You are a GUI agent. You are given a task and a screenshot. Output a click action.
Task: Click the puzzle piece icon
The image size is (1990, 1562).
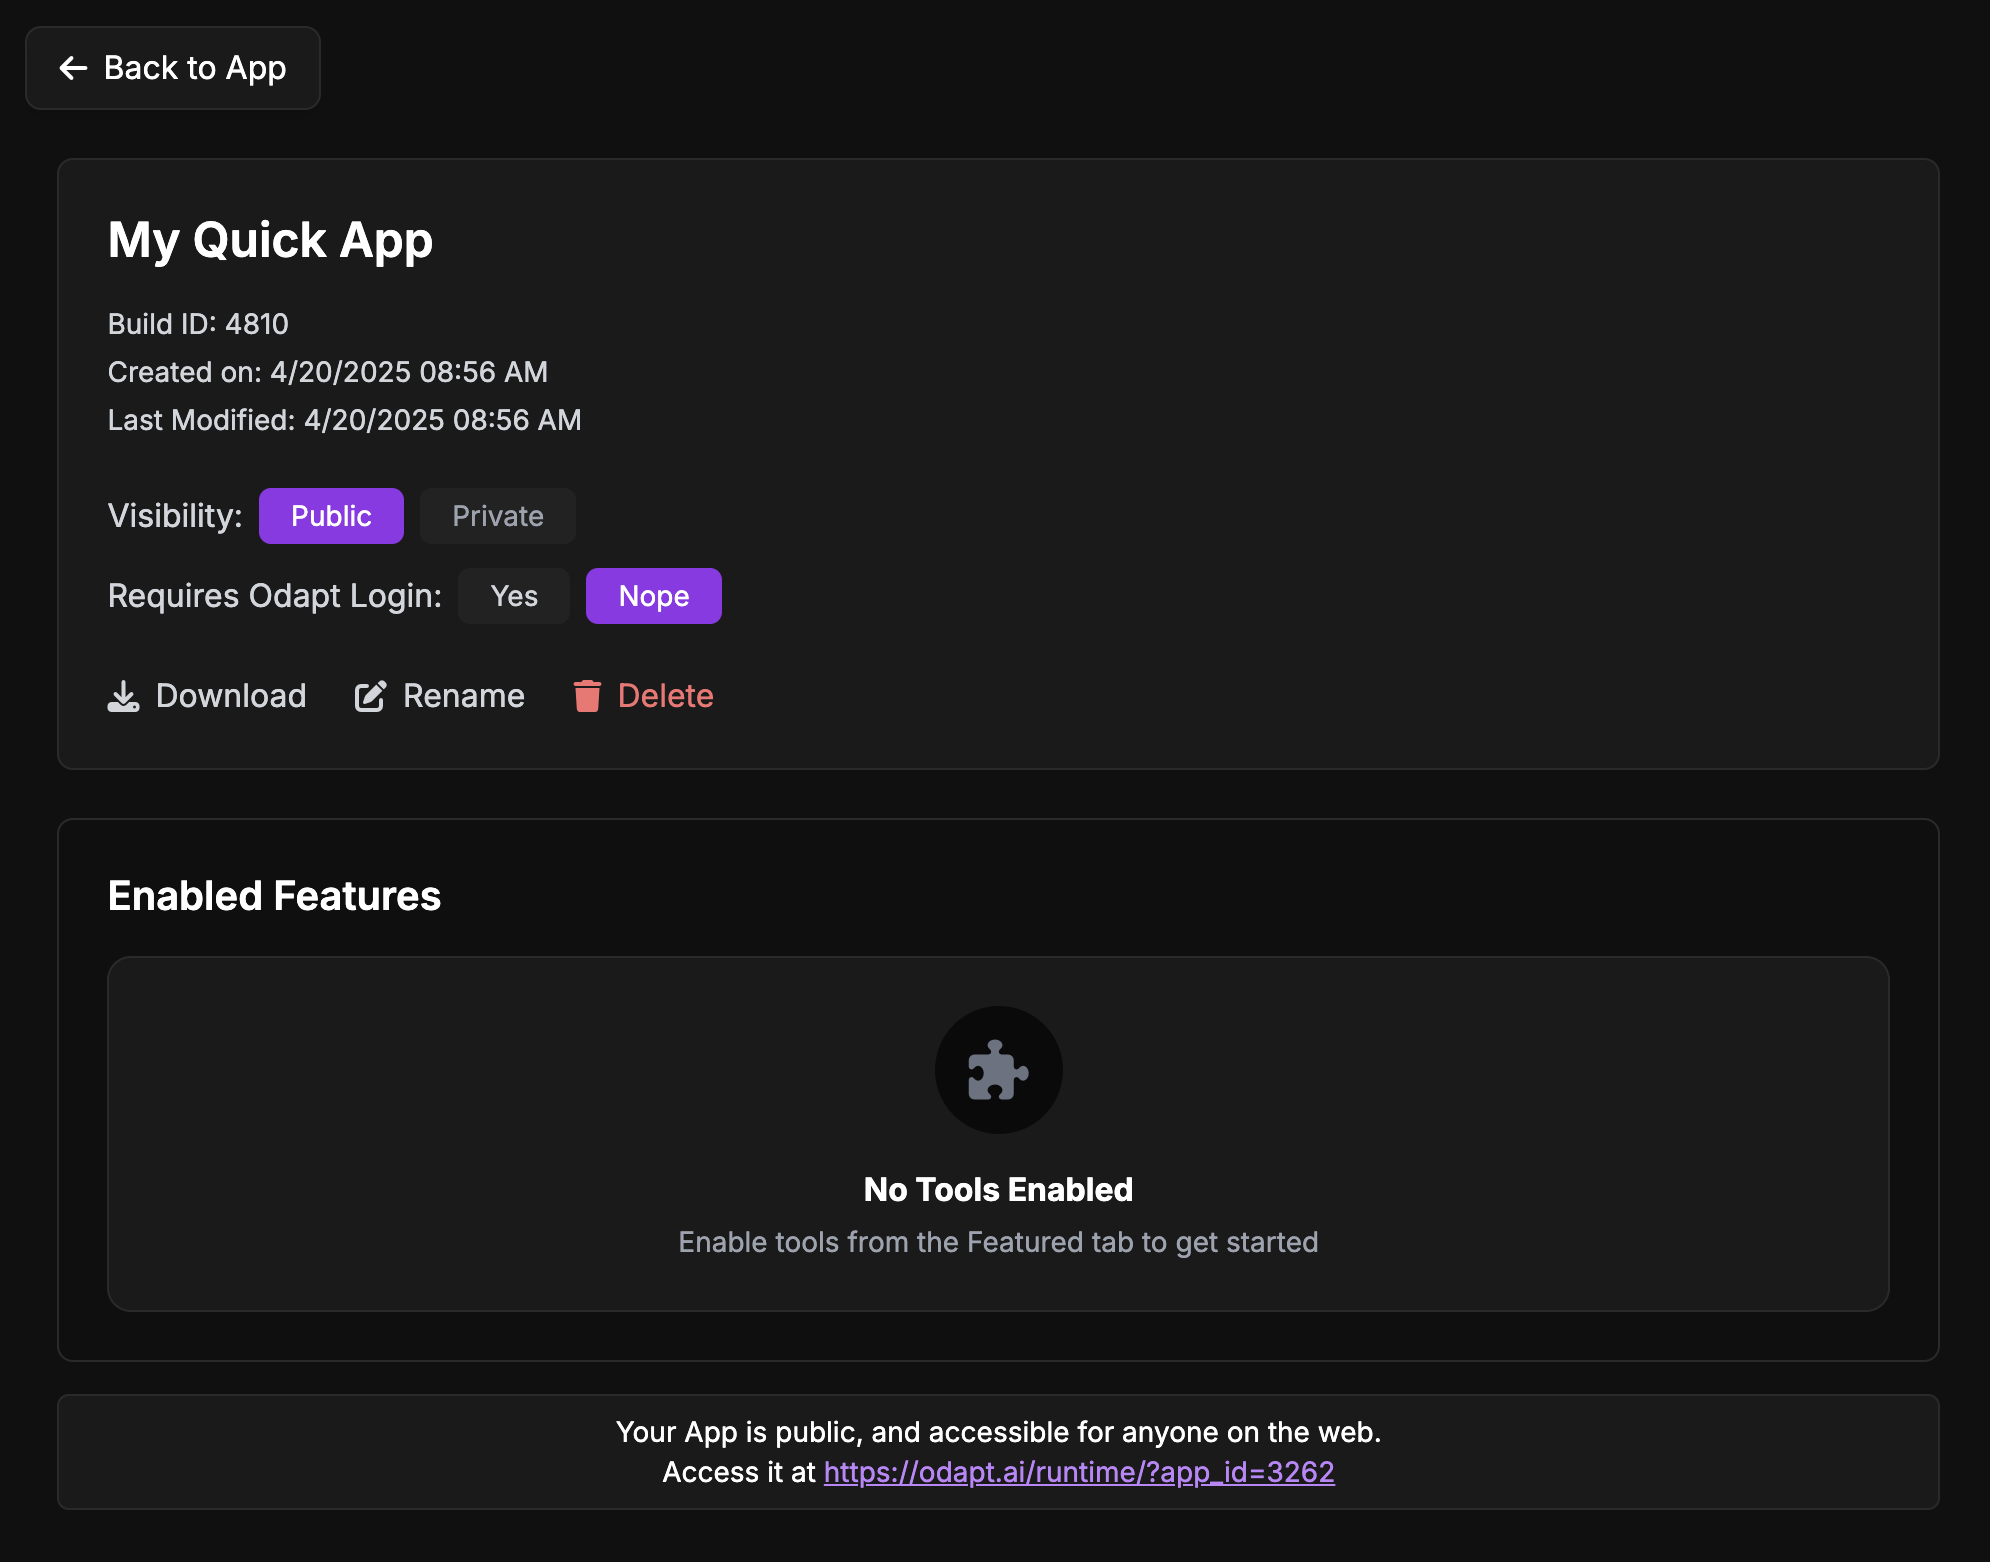point(998,1070)
